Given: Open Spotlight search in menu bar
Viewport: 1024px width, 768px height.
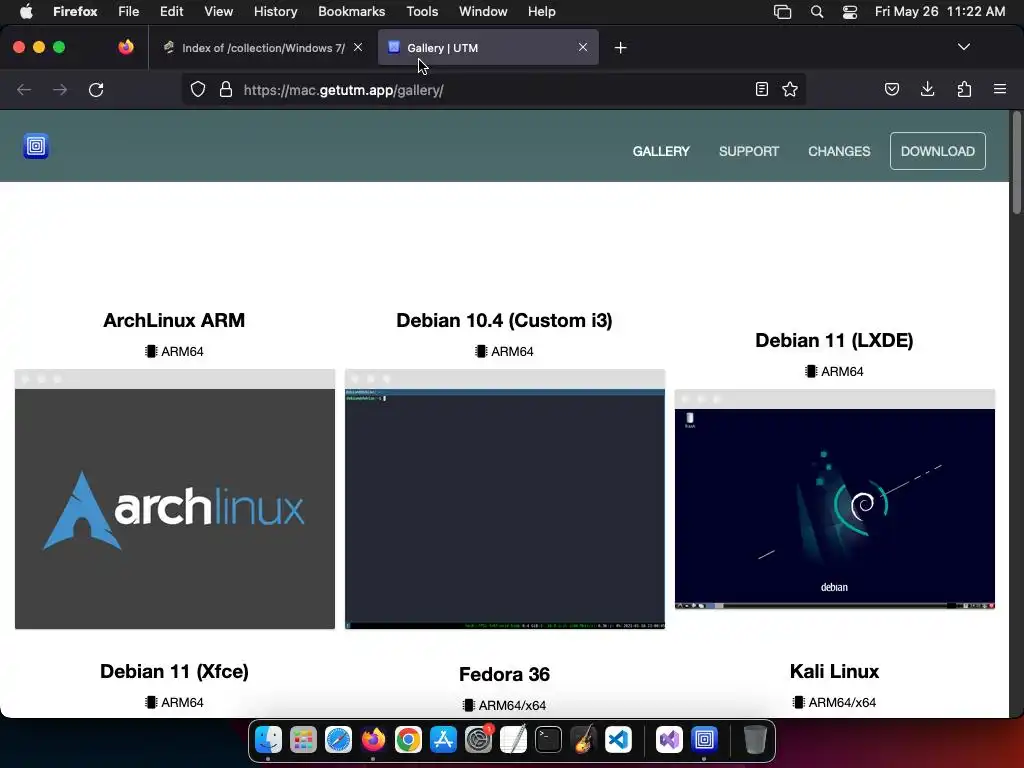Looking at the screenshot, I should pos(817,12).
